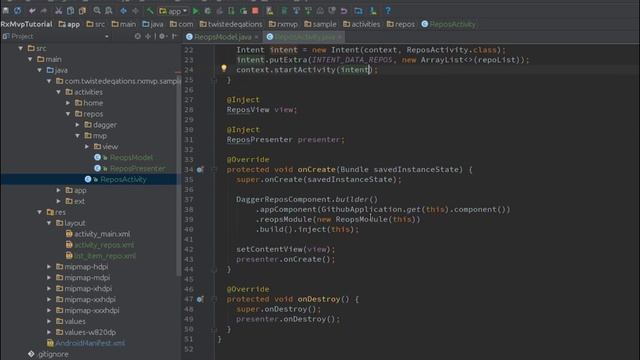The height and width of the screenshot is (360, 640).
Task: Click the override gutter icon beside onDestroy
Action: click(x=200, y=299)
